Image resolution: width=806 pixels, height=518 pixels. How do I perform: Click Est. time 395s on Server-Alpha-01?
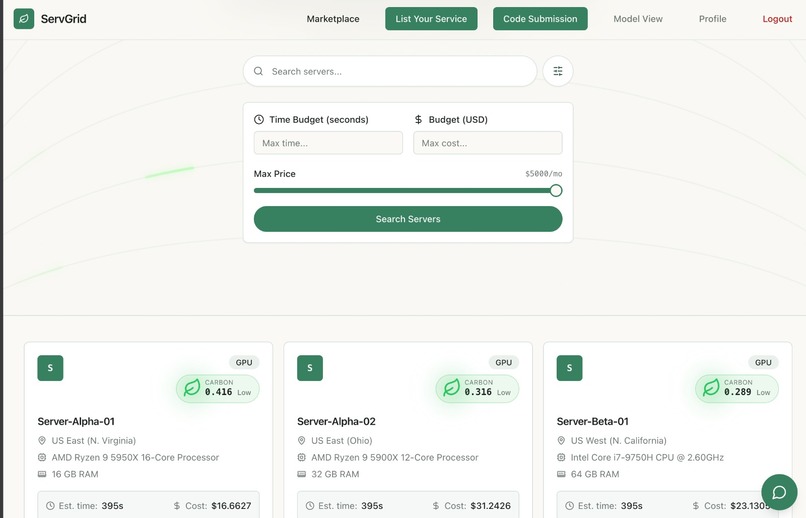point(85,506)
